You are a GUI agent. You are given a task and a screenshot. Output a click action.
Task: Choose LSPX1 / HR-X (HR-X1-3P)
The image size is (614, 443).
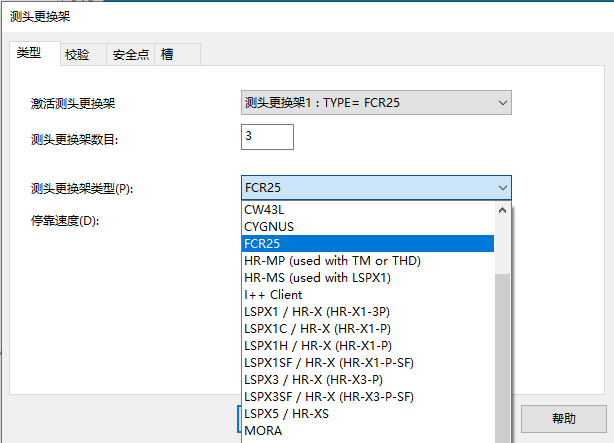(367, 312)
